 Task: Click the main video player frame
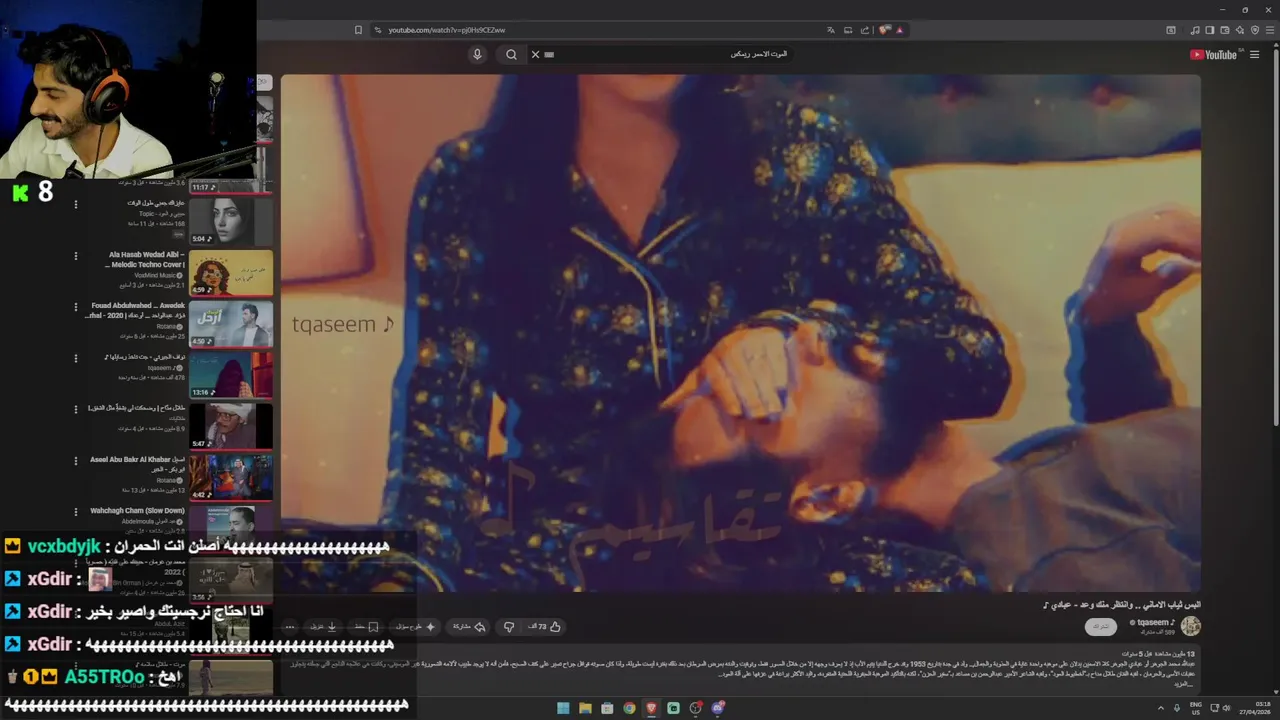click(x=740, y=333)
